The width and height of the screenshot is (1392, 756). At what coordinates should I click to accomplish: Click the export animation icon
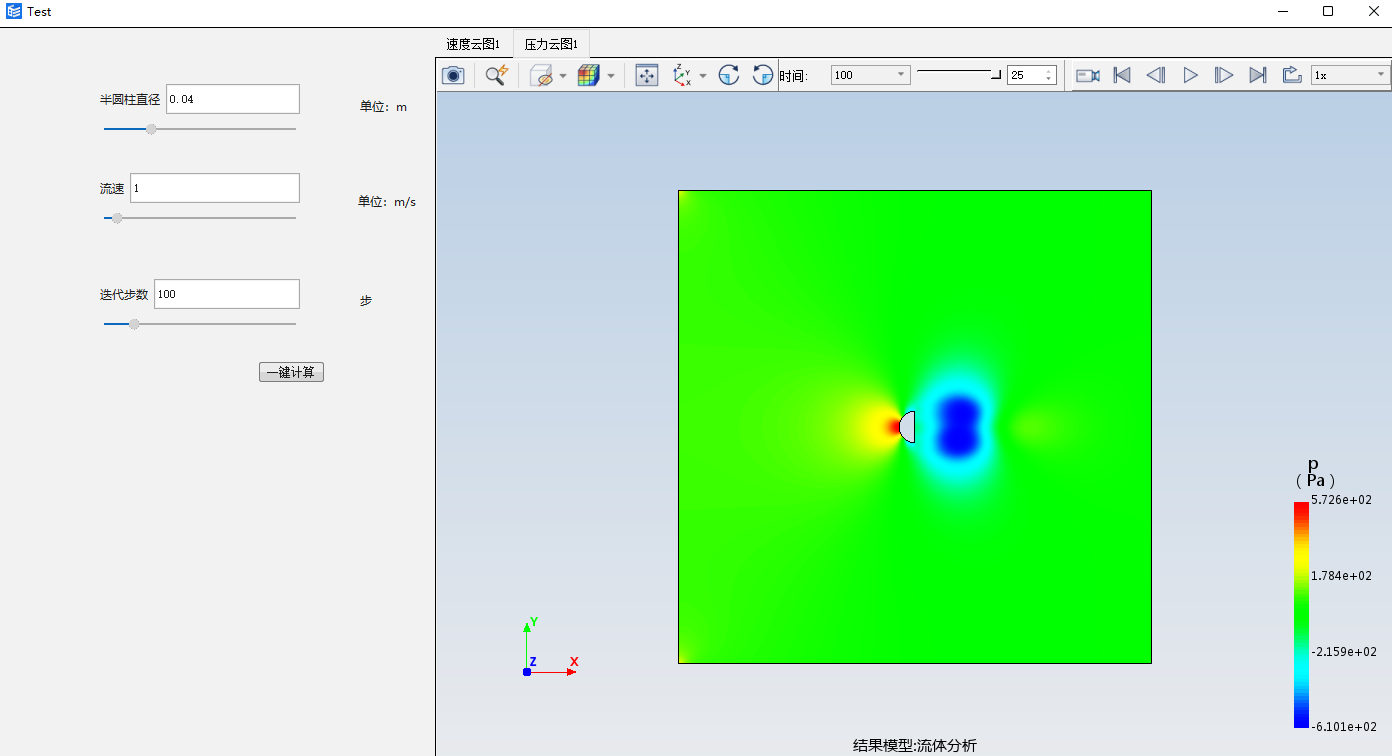point(1291,75)
